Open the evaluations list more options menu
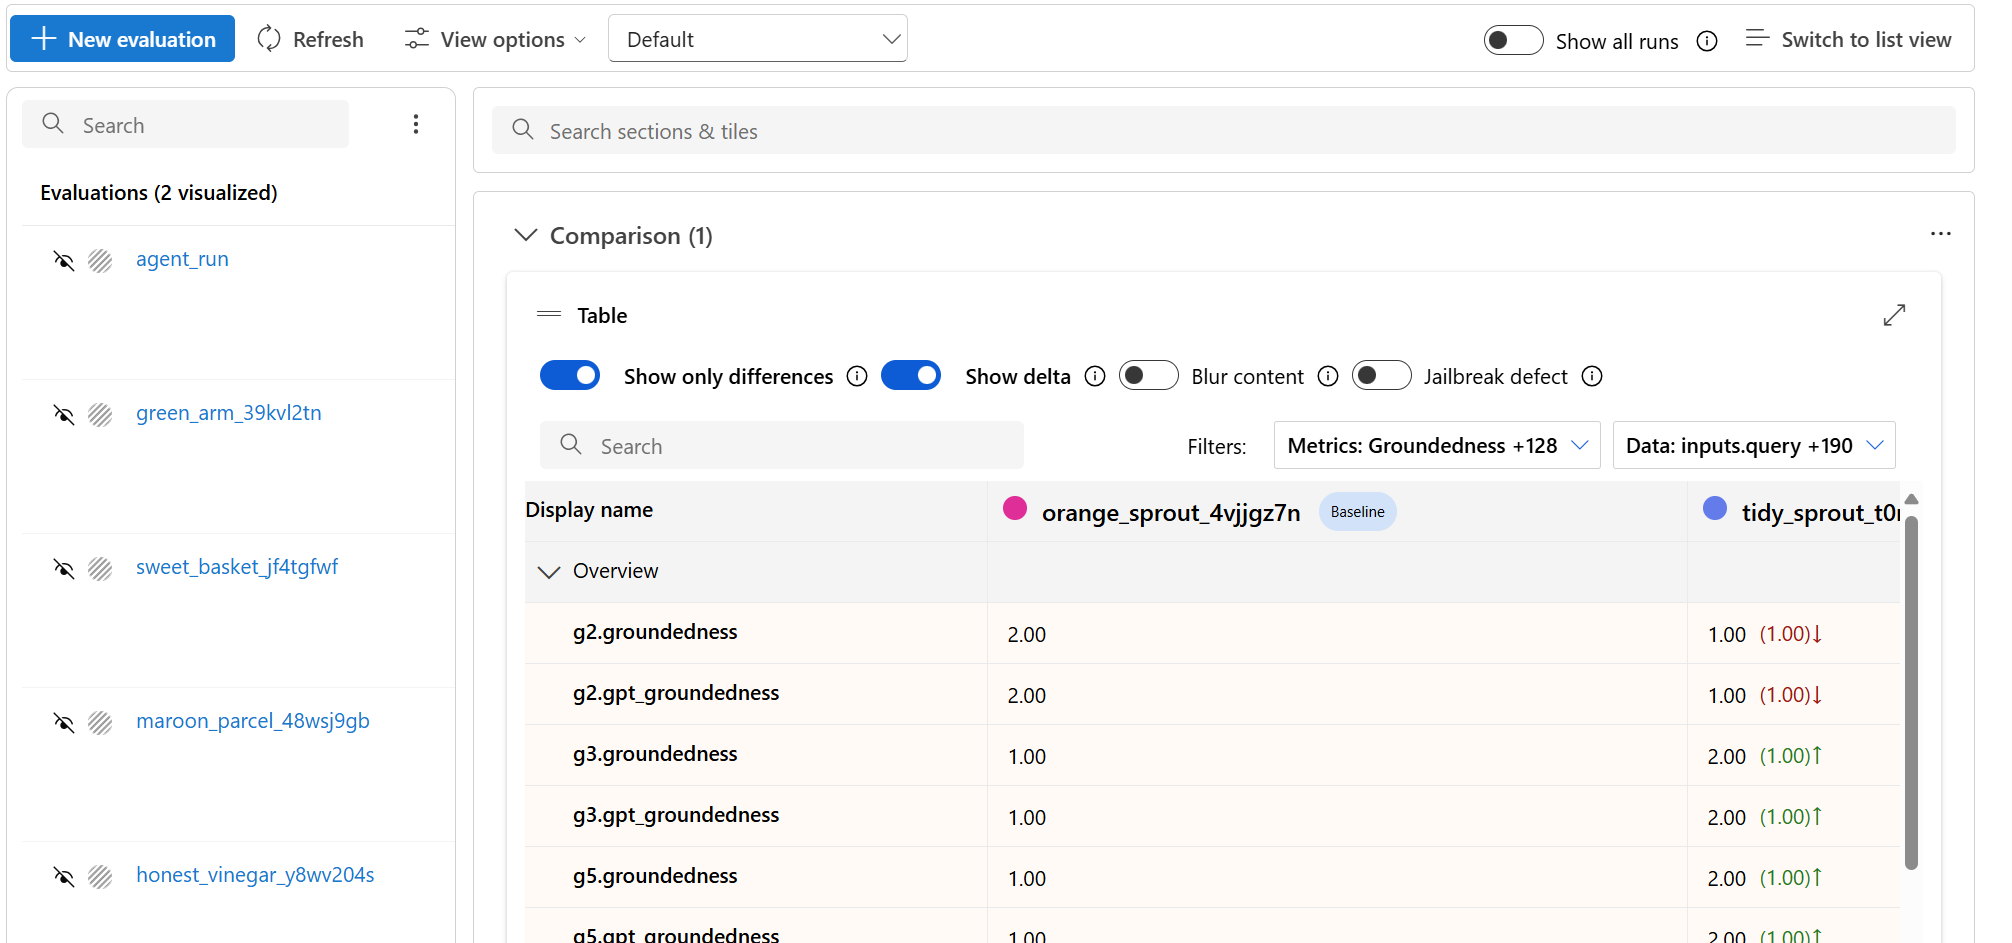This screenshot has width=2012, height=943. click(416, 124)
